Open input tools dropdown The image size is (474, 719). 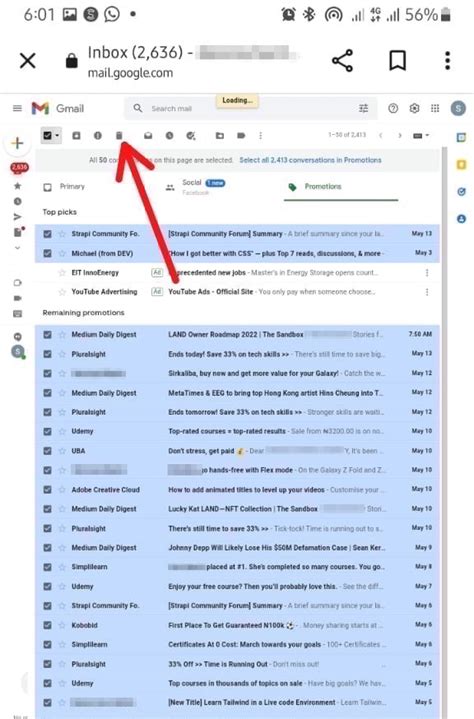(421, 135)
